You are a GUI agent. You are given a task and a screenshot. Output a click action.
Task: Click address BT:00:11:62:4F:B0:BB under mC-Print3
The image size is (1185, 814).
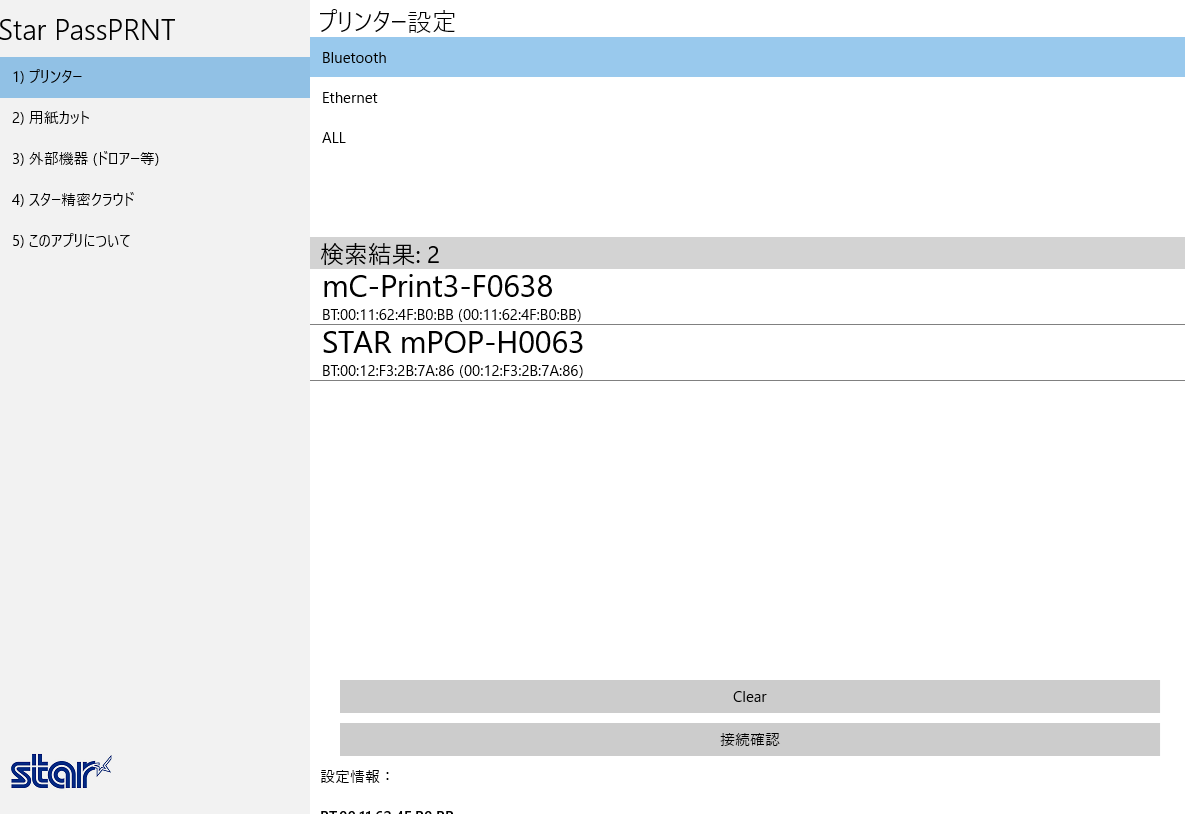click(x=451, y=314)
